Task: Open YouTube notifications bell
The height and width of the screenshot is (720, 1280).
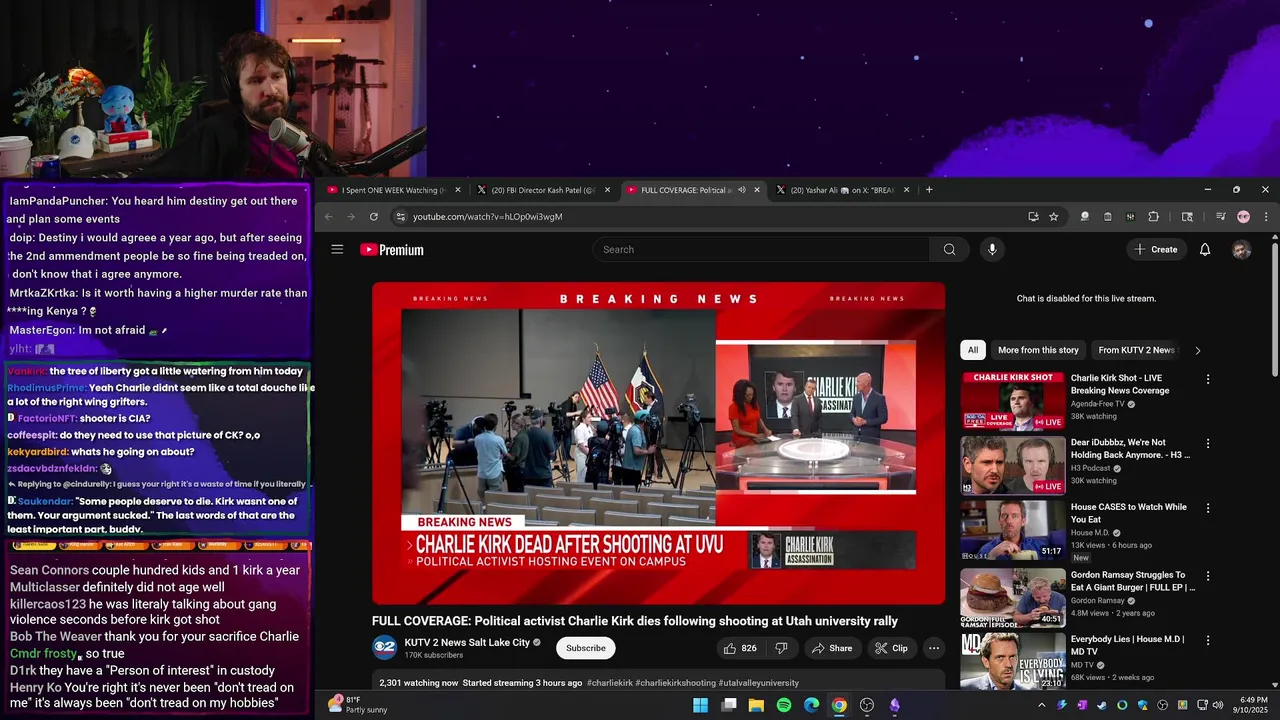Action: [x=1205, y=249]
